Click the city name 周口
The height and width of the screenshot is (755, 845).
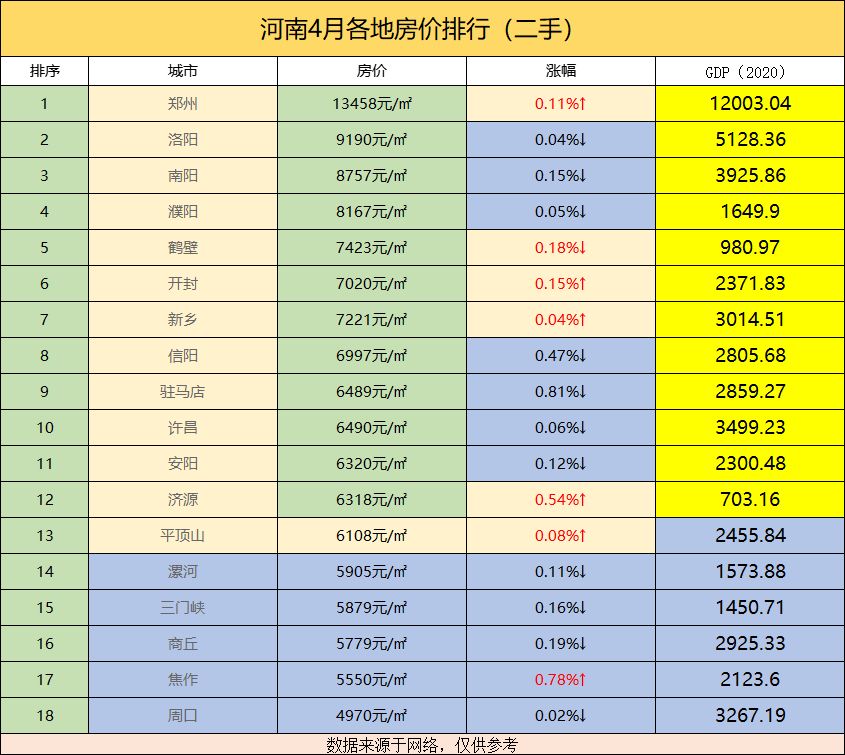coord(183,715)
